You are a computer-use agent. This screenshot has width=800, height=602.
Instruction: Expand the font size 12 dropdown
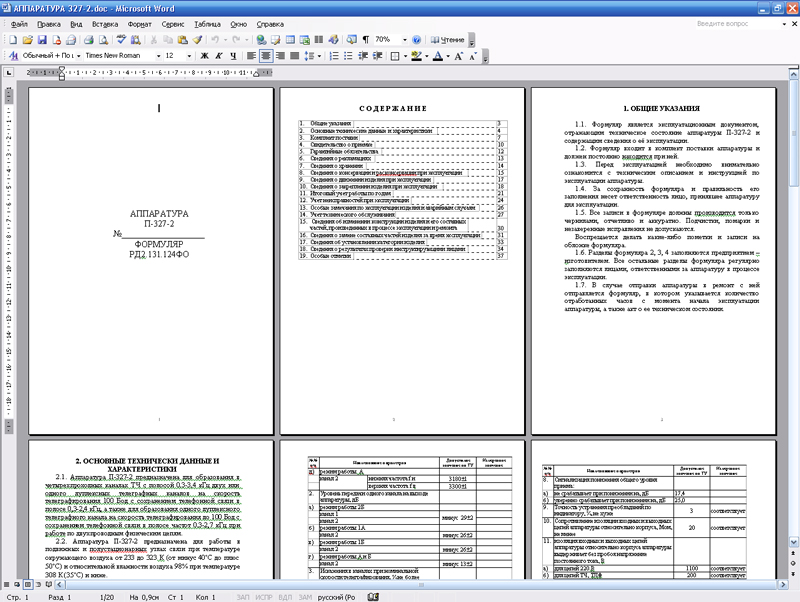[x=190, y=56]
